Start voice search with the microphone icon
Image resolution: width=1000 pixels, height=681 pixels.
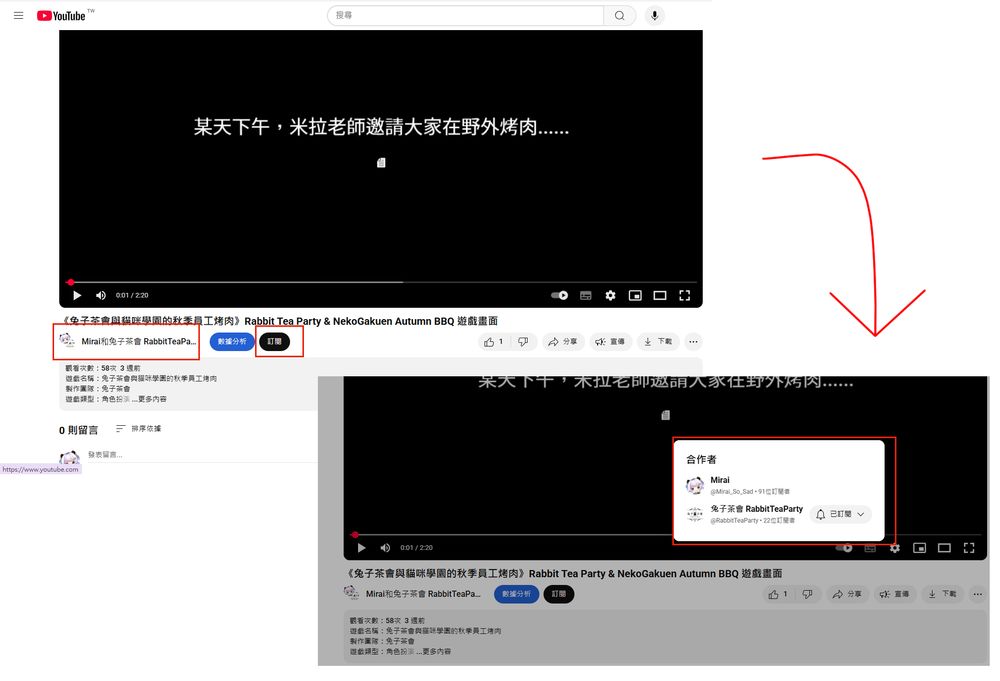point(654,15)
